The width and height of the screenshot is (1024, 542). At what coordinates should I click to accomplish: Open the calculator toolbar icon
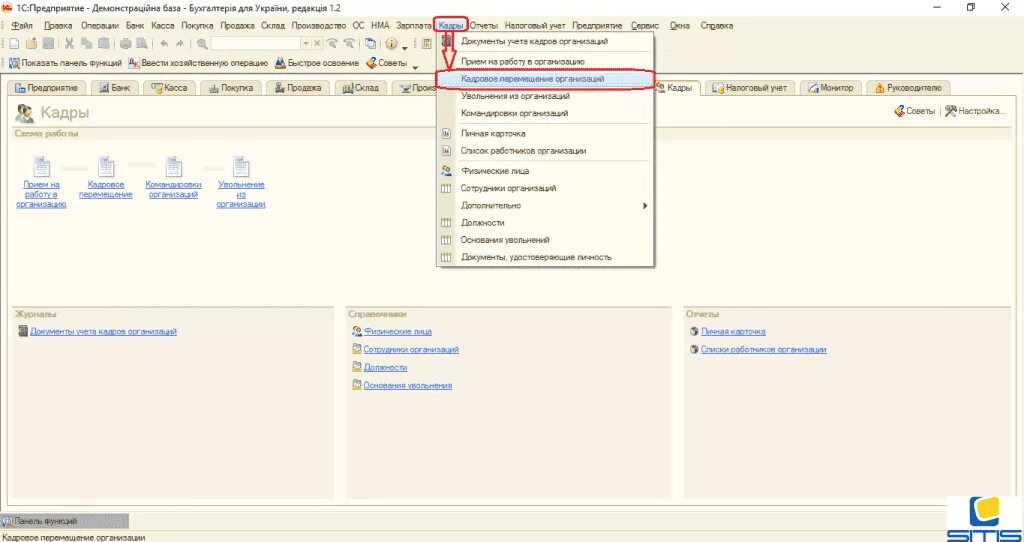pyautogui.click(x=426, y=44)
